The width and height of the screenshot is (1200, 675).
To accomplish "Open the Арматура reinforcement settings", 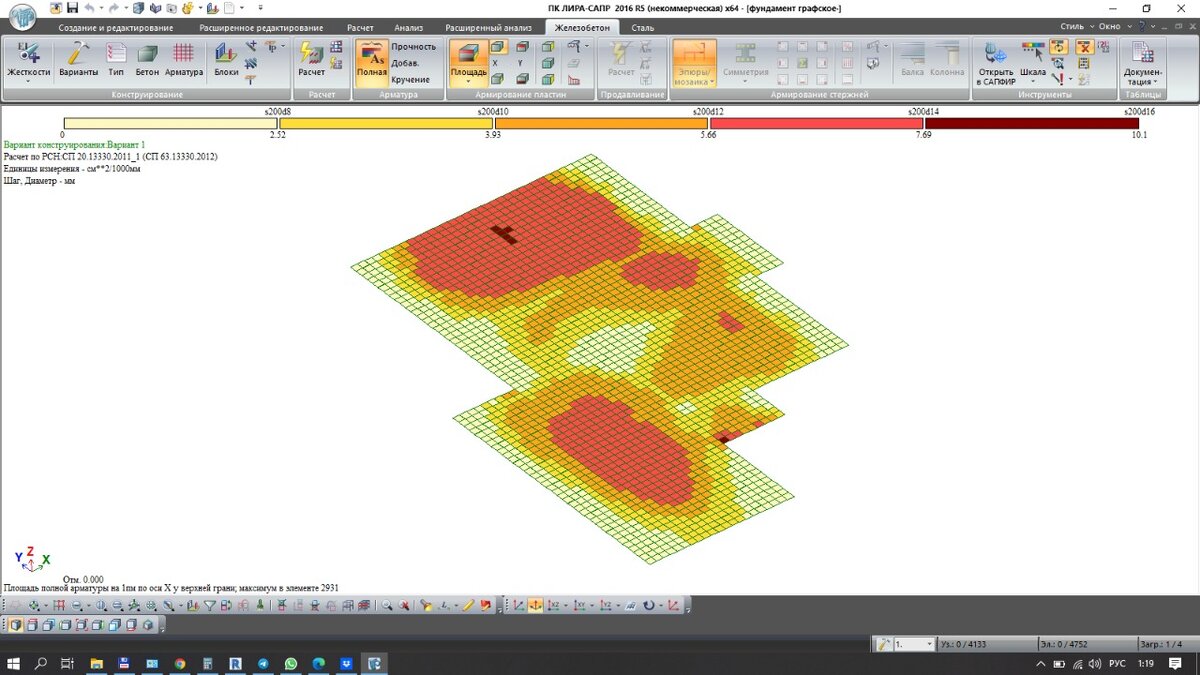I will (x=184, y=60).
